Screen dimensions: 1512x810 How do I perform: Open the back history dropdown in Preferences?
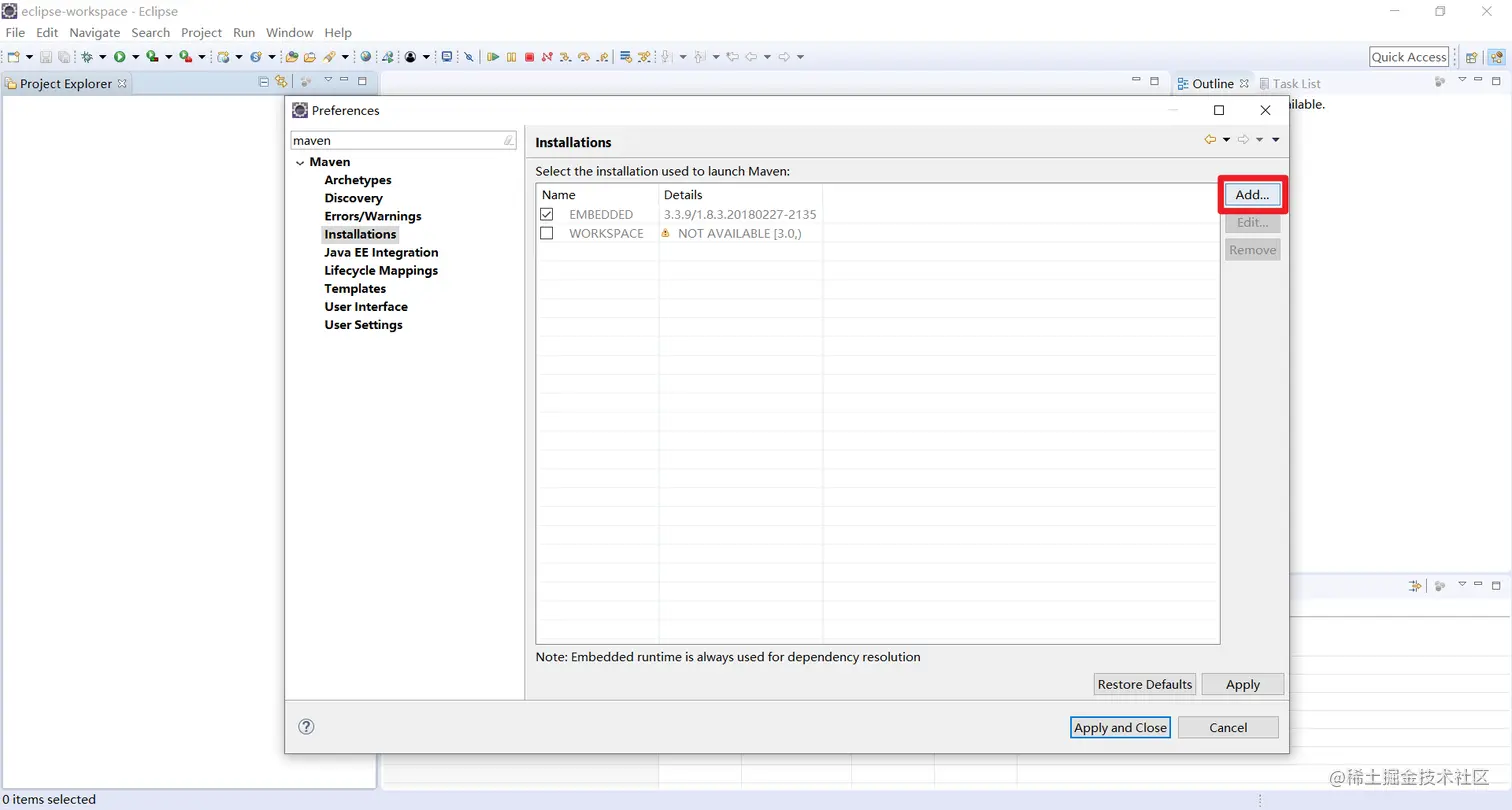(1226, 140)
